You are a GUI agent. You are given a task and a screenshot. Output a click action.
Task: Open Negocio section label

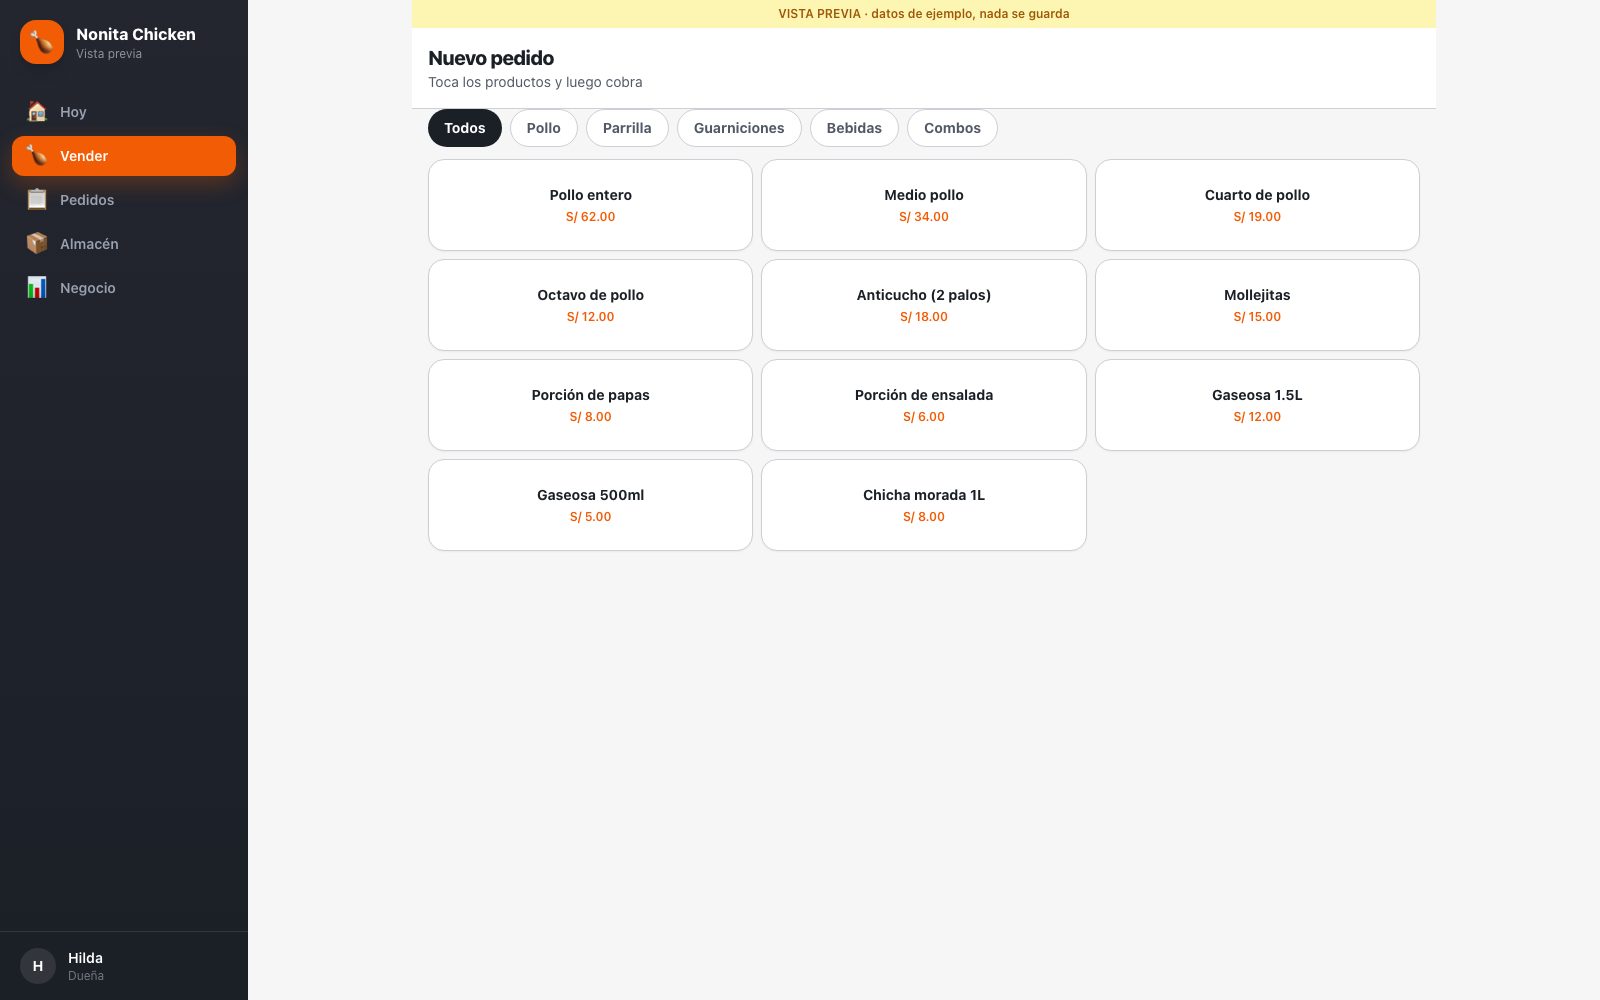(x=88, y=288)
